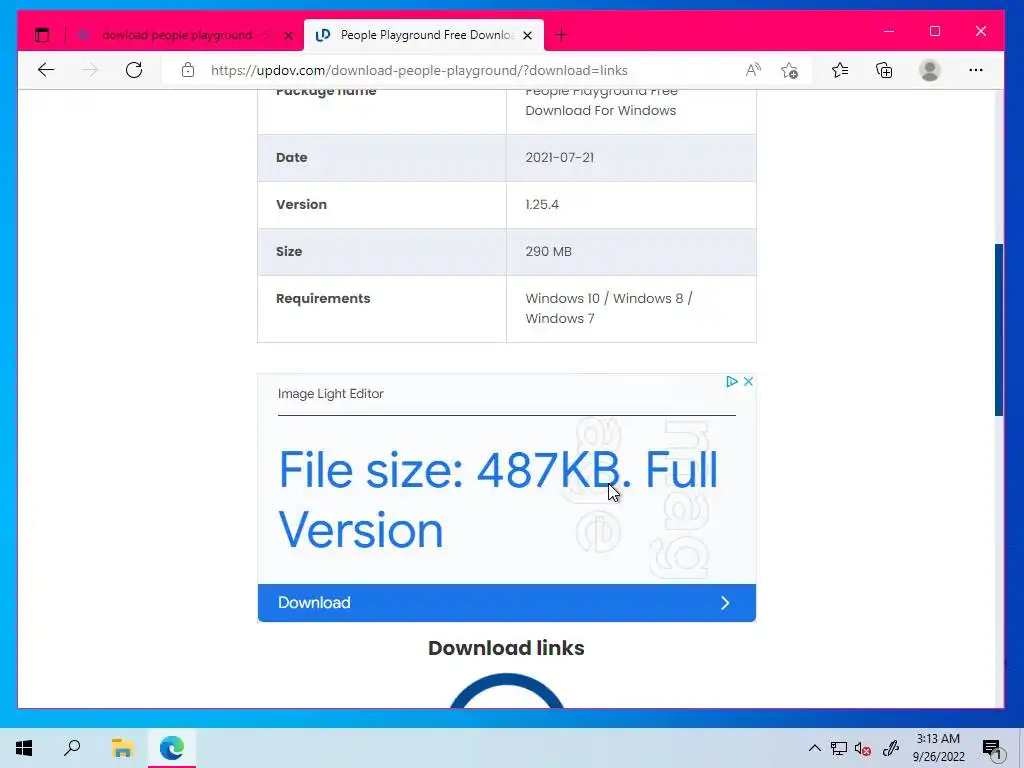
Task: Close the Image Light Editor ad
Action: pyautogui.click(x=748, y=381)
